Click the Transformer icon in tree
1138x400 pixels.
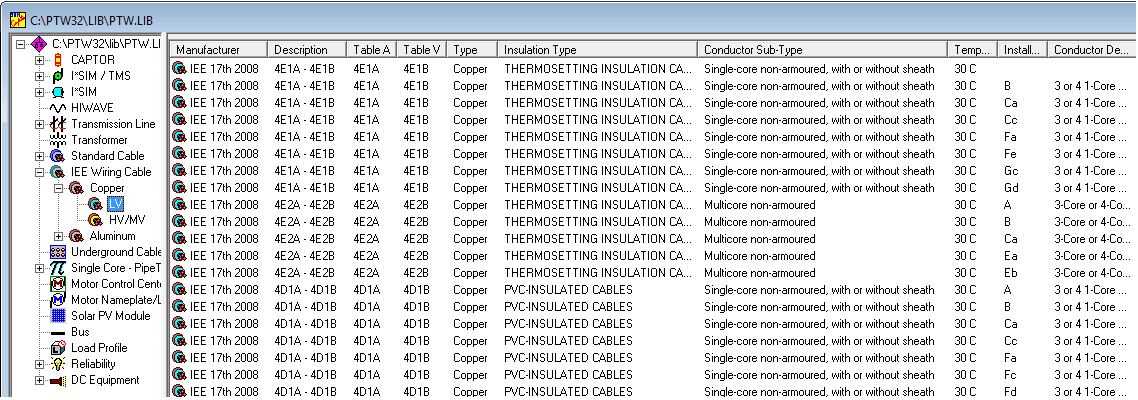click(58, 139)
